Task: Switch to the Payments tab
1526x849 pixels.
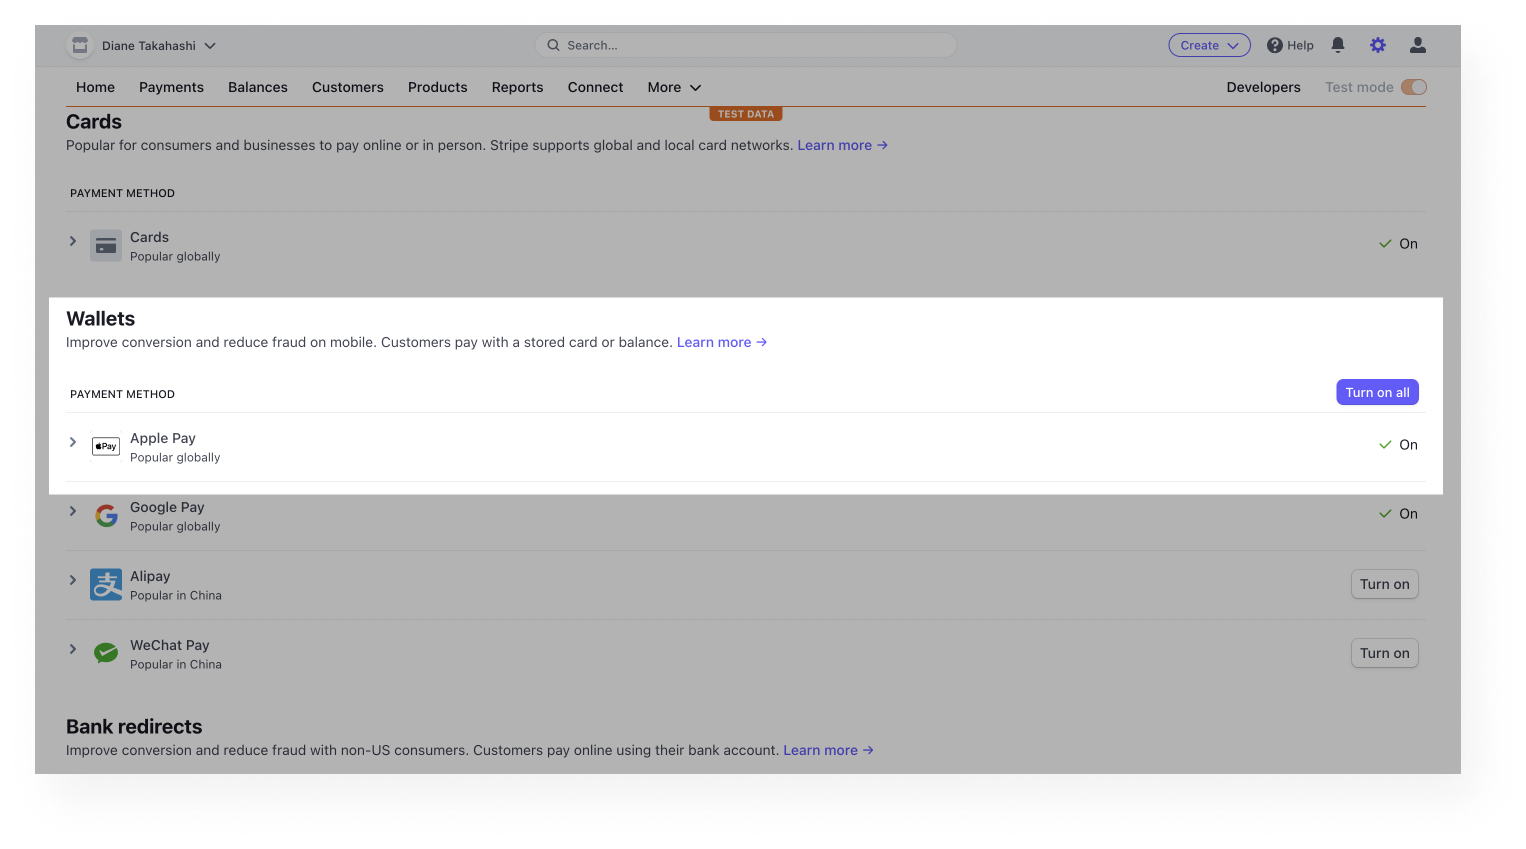Action: (x=171, y=87)
